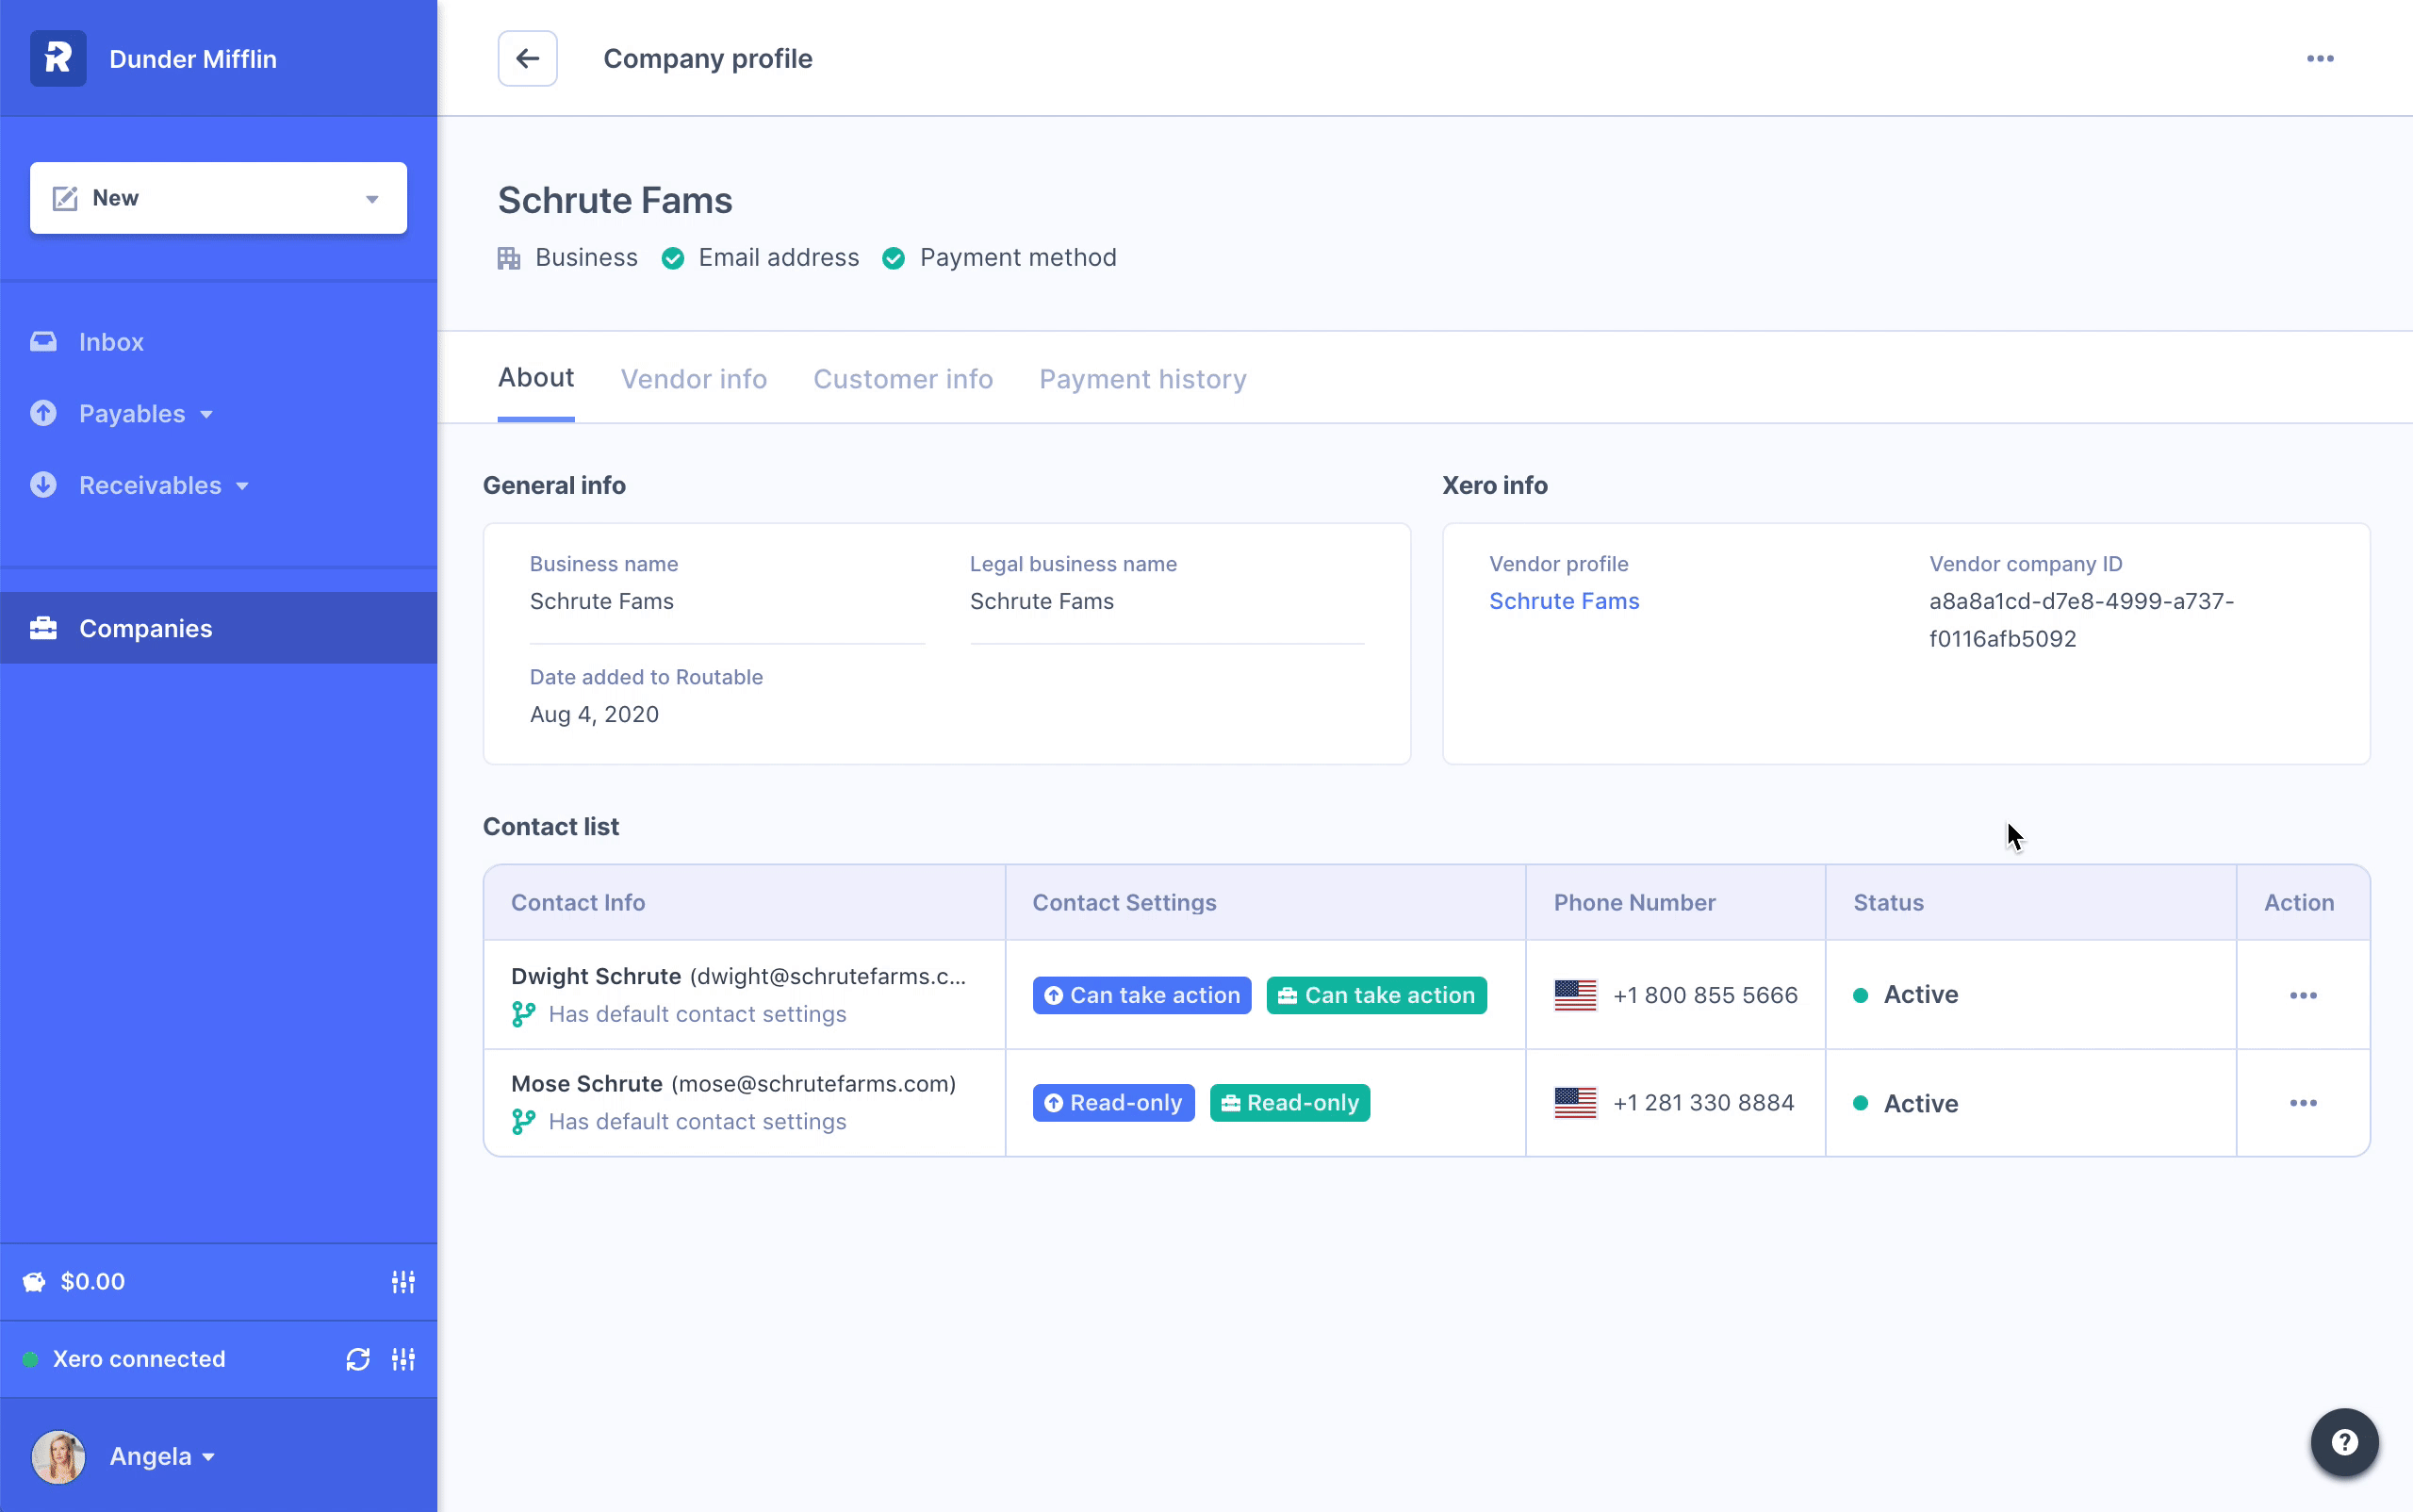Viewport: 2413px width, 1512px height.
Task: Switch to the Vendor info tab
Action: 693,379
